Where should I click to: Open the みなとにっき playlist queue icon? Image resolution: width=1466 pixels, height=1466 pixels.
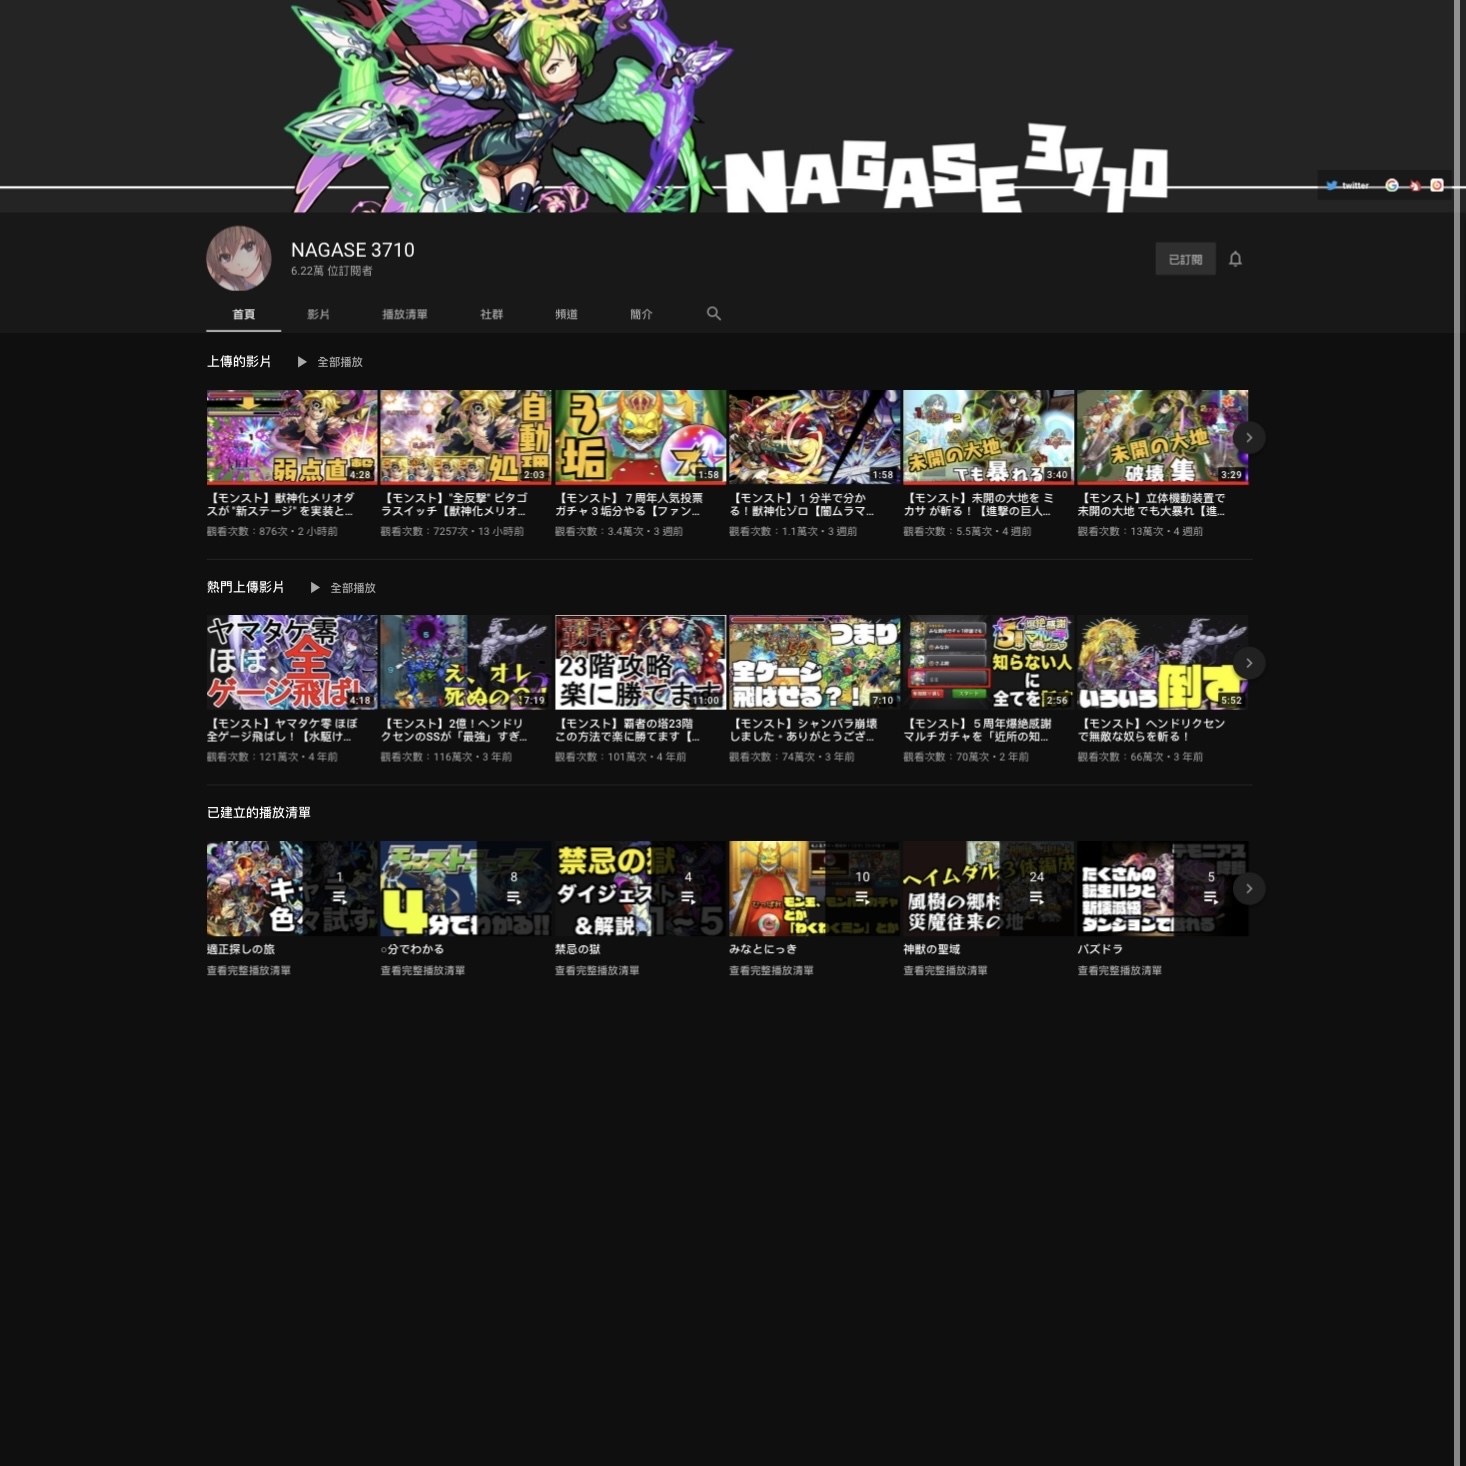862,897
